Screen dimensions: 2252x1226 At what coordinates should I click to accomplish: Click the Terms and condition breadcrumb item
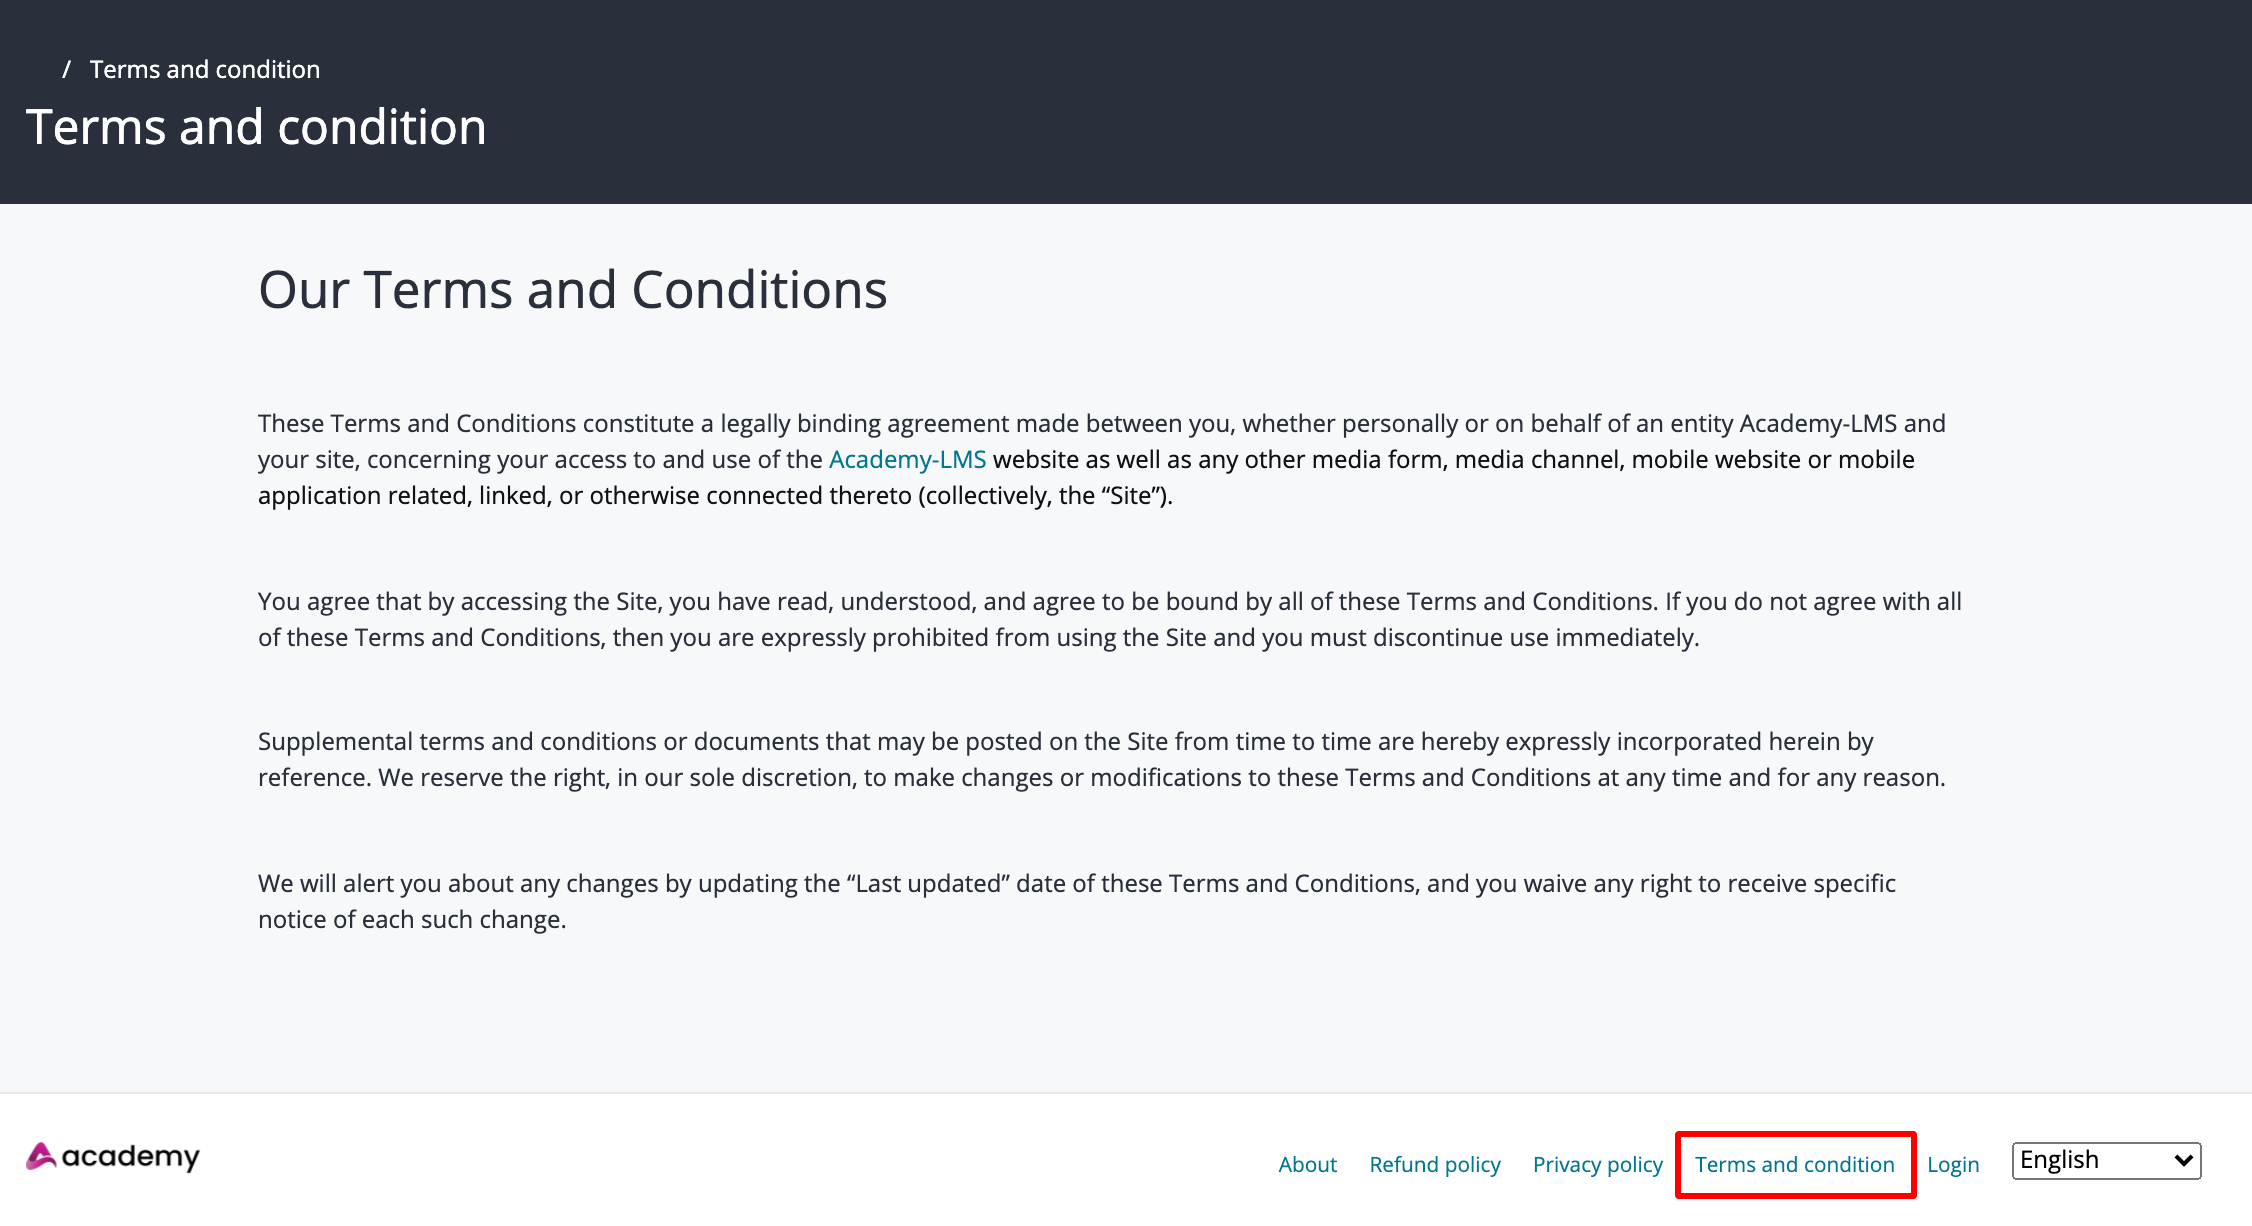point(205,69)
